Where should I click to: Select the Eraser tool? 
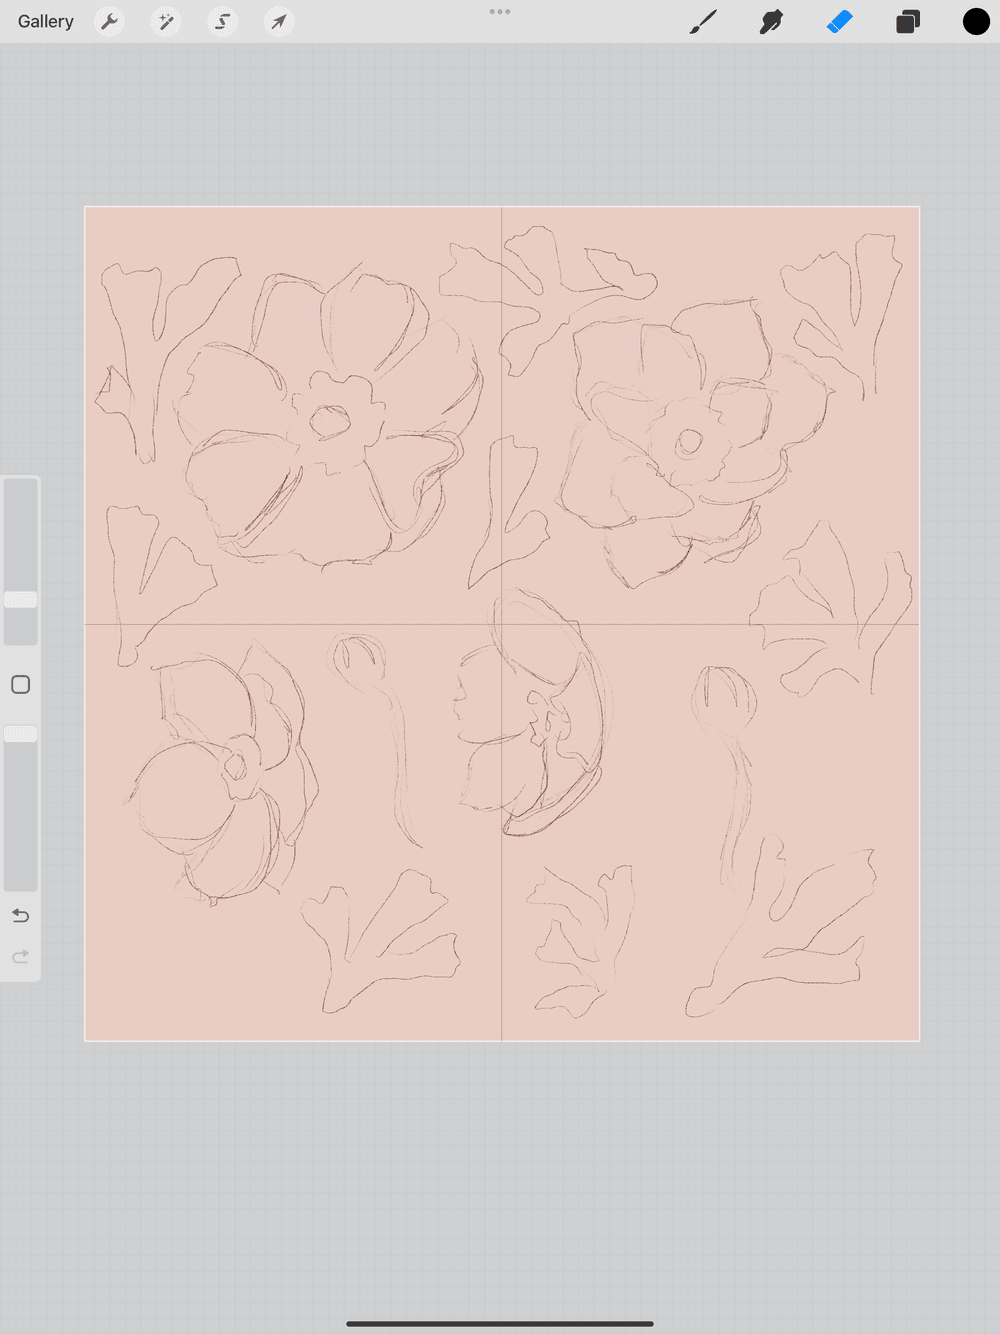(x=840, y=21)
